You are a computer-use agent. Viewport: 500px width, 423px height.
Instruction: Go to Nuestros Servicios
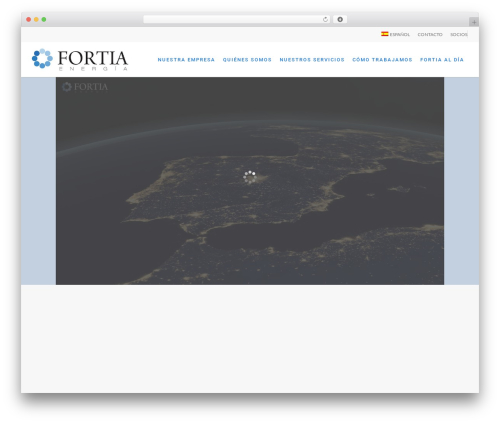coord(312,60)
